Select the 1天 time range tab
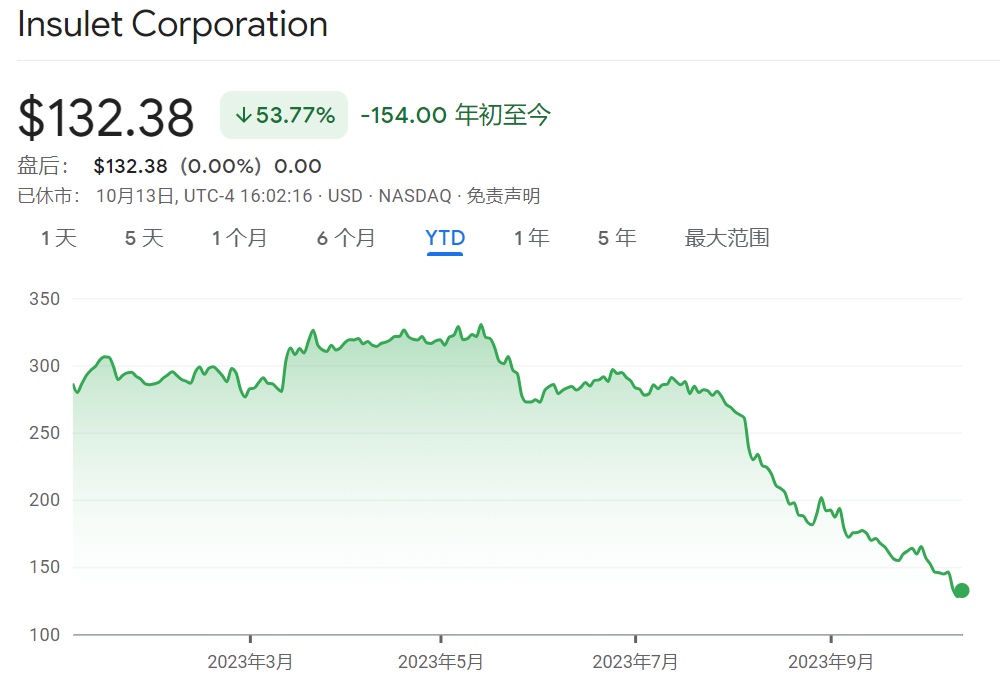 tap(59, 238)
